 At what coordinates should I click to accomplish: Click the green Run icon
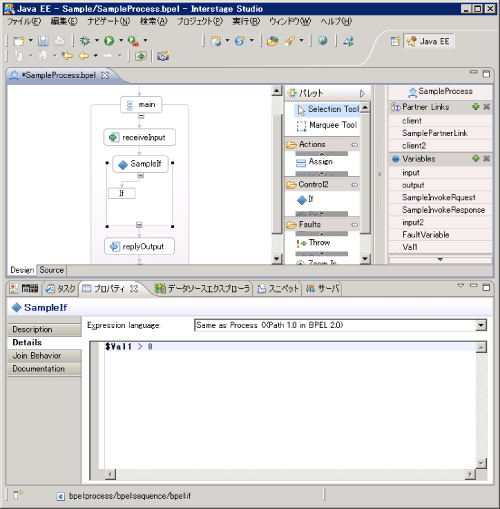[109, 41]
